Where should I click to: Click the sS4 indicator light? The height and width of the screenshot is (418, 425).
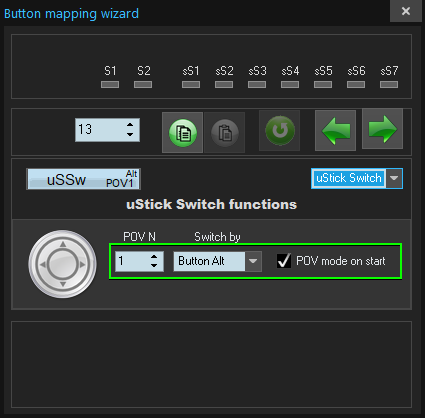coord(290,85)
